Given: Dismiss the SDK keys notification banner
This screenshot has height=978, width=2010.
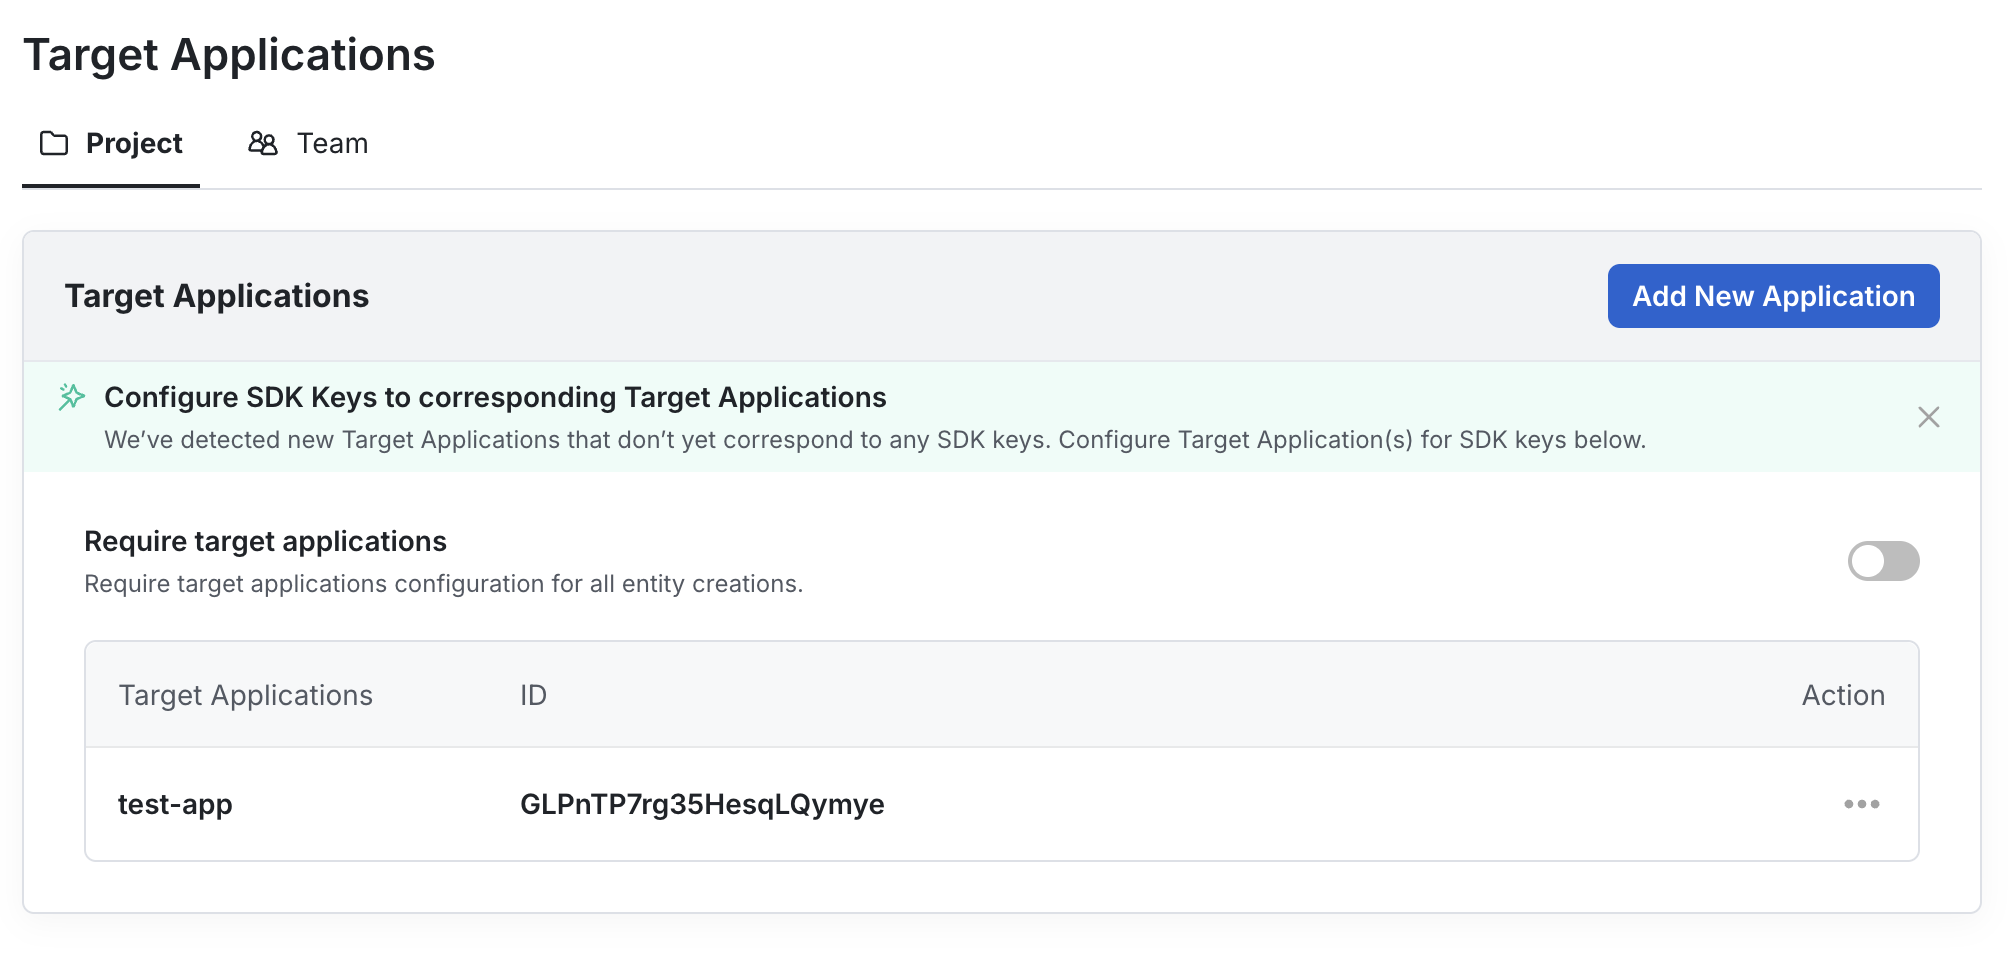Looking at the screenshot, I should tap(1929, 417).
